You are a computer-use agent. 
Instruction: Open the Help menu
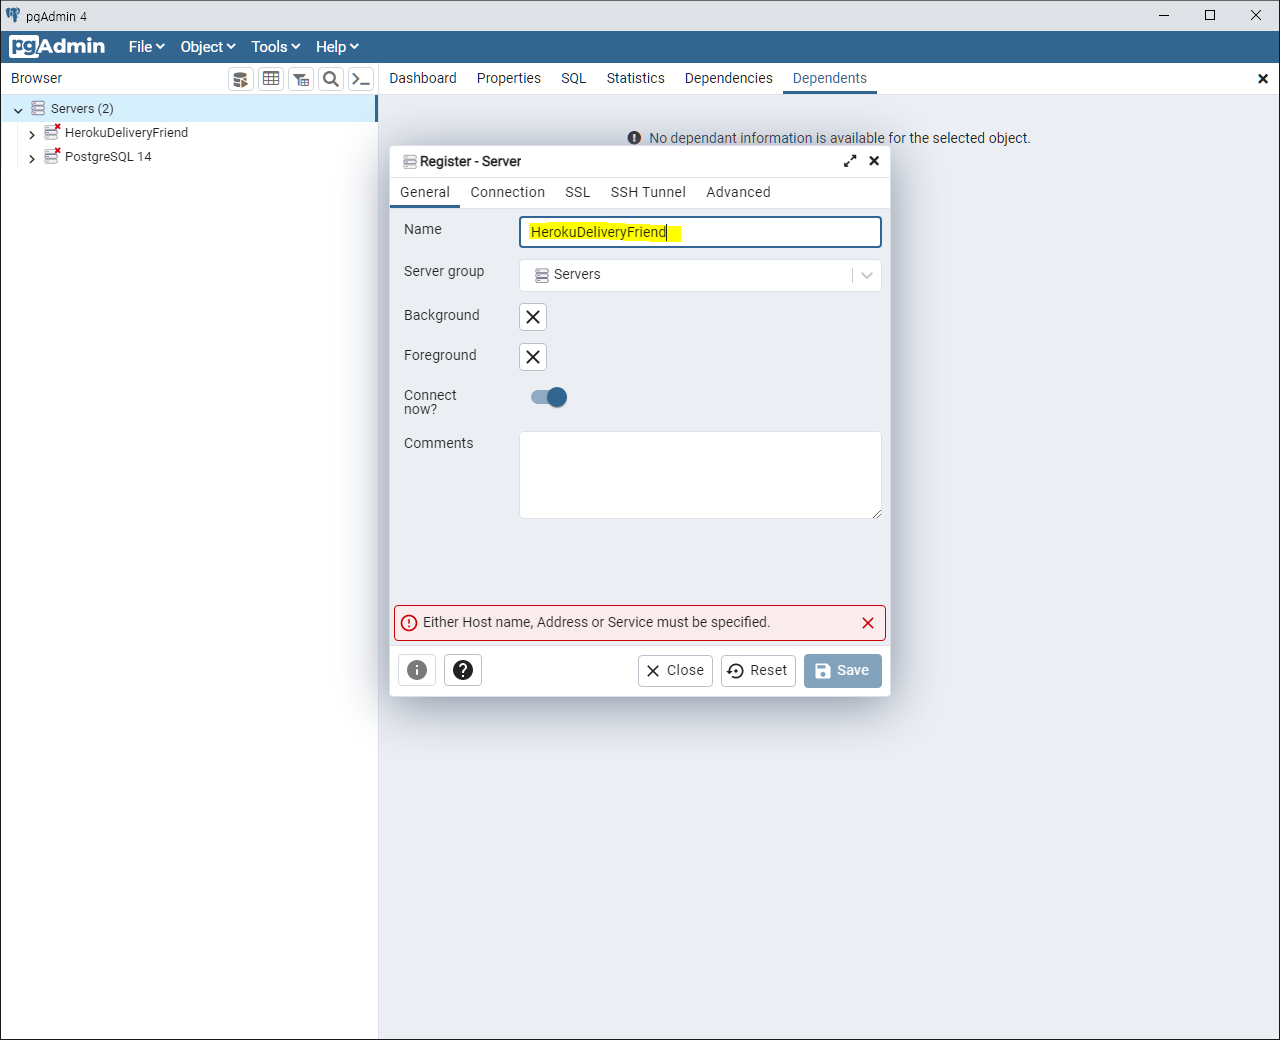pos(337,47)
